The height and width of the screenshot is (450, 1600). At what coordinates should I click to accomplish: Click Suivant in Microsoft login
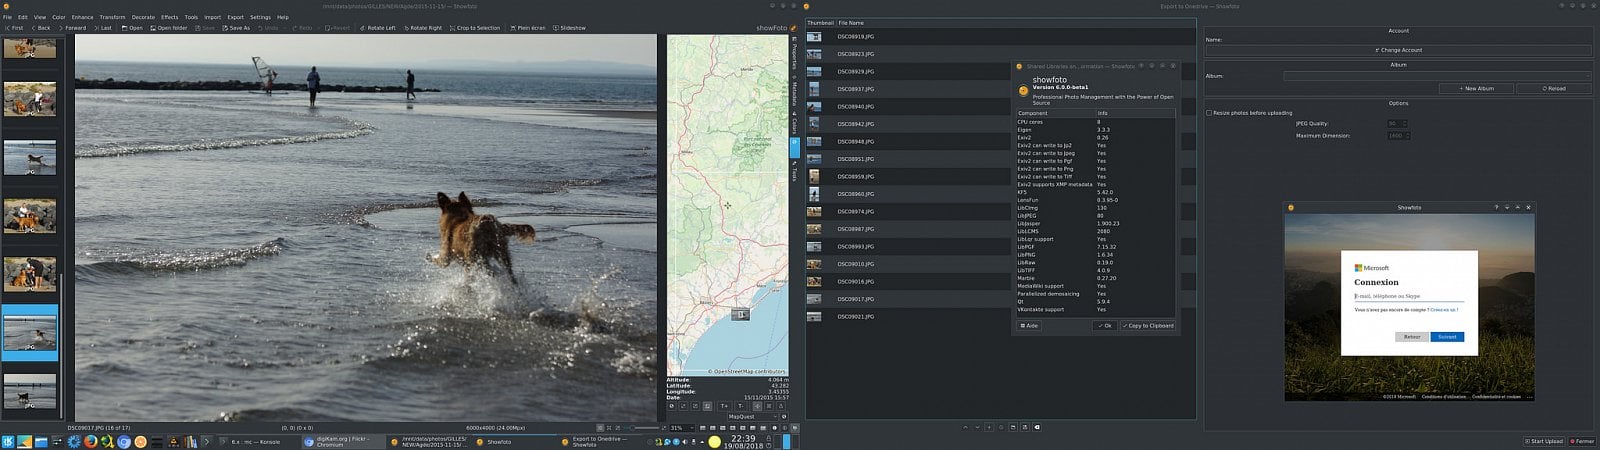click(1447, 337)
